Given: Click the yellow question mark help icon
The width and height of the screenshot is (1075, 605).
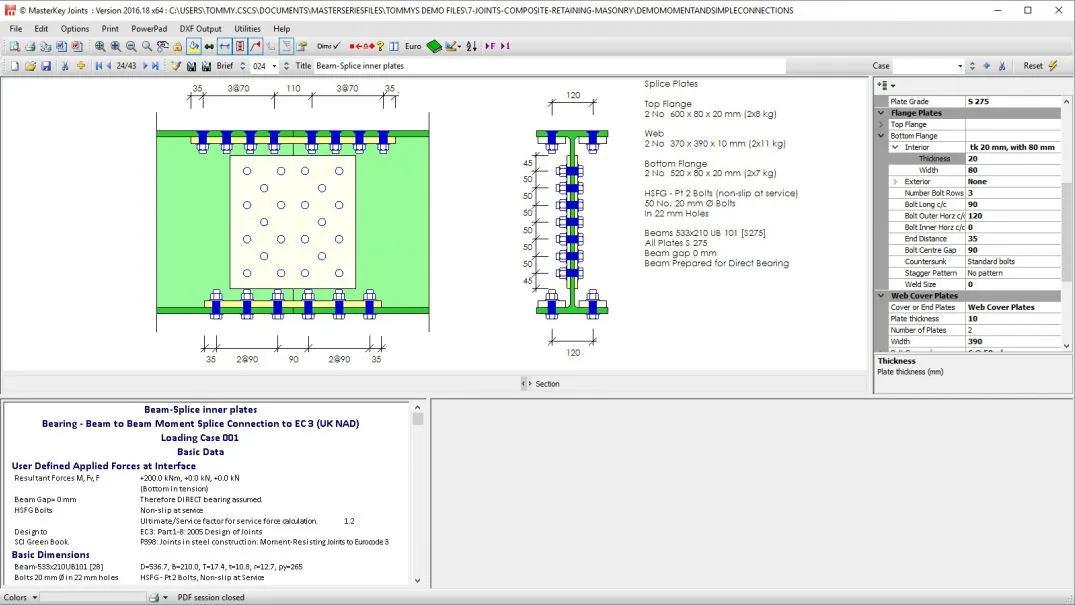Looking at the screenshot, I should click(380, 46).
